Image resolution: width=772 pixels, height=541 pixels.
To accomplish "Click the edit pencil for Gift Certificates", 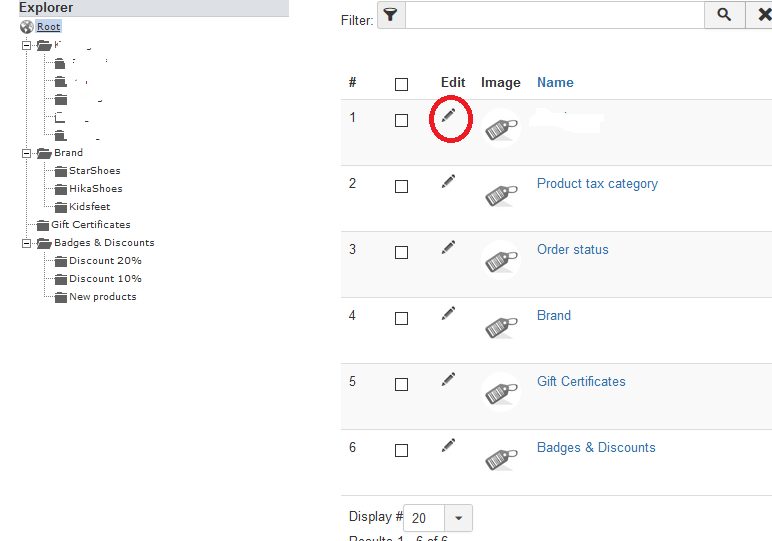I will (448, 379).
